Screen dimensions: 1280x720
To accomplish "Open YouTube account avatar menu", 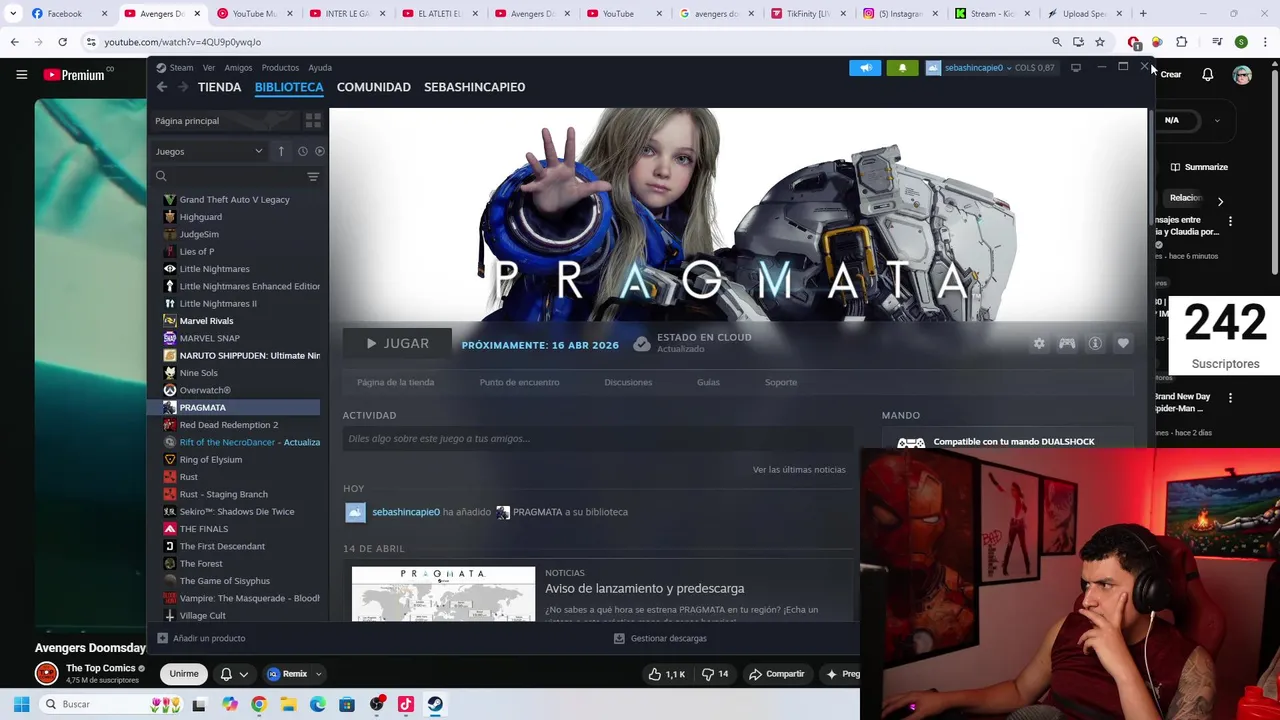I will point(1242,75).
